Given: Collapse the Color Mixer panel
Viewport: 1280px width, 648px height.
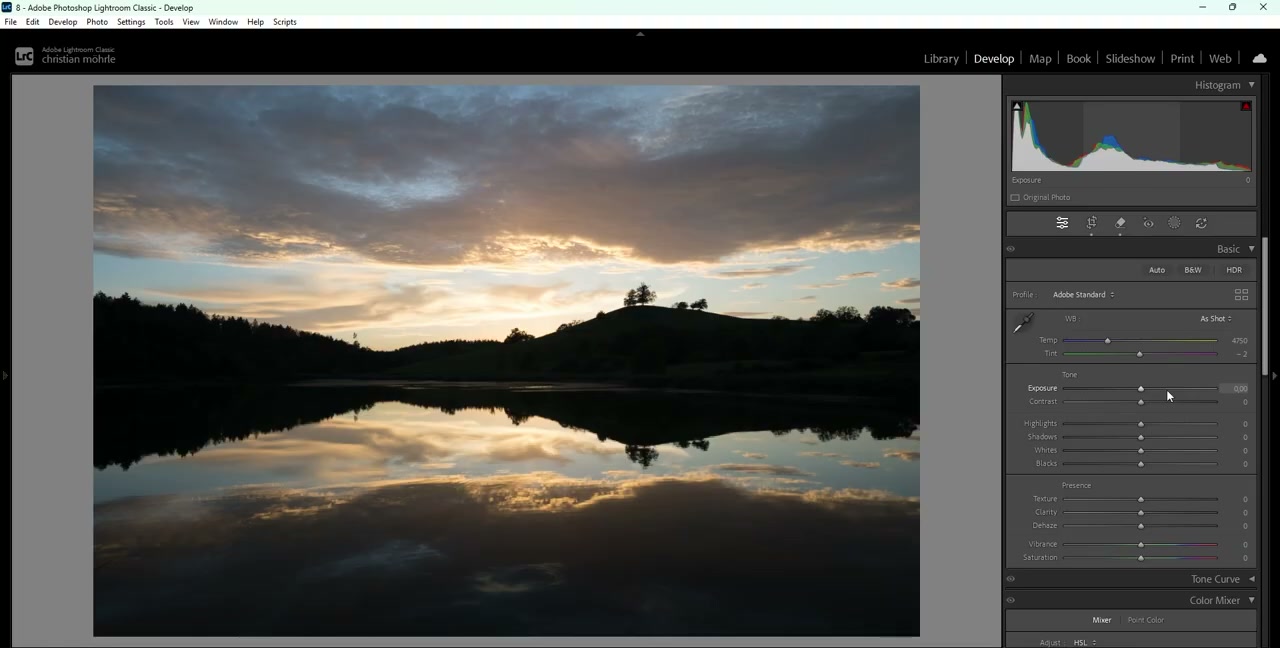Looking at the screenshot, I should pyautogui.click(x=1251, y=601).
